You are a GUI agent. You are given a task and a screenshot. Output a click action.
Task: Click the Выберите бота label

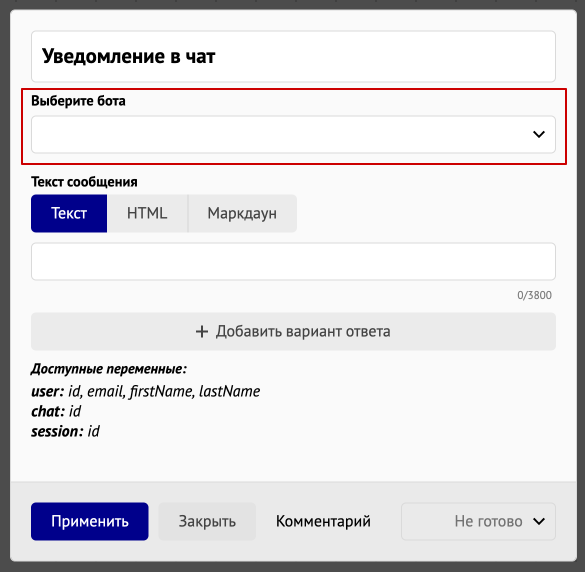point(78,101)
